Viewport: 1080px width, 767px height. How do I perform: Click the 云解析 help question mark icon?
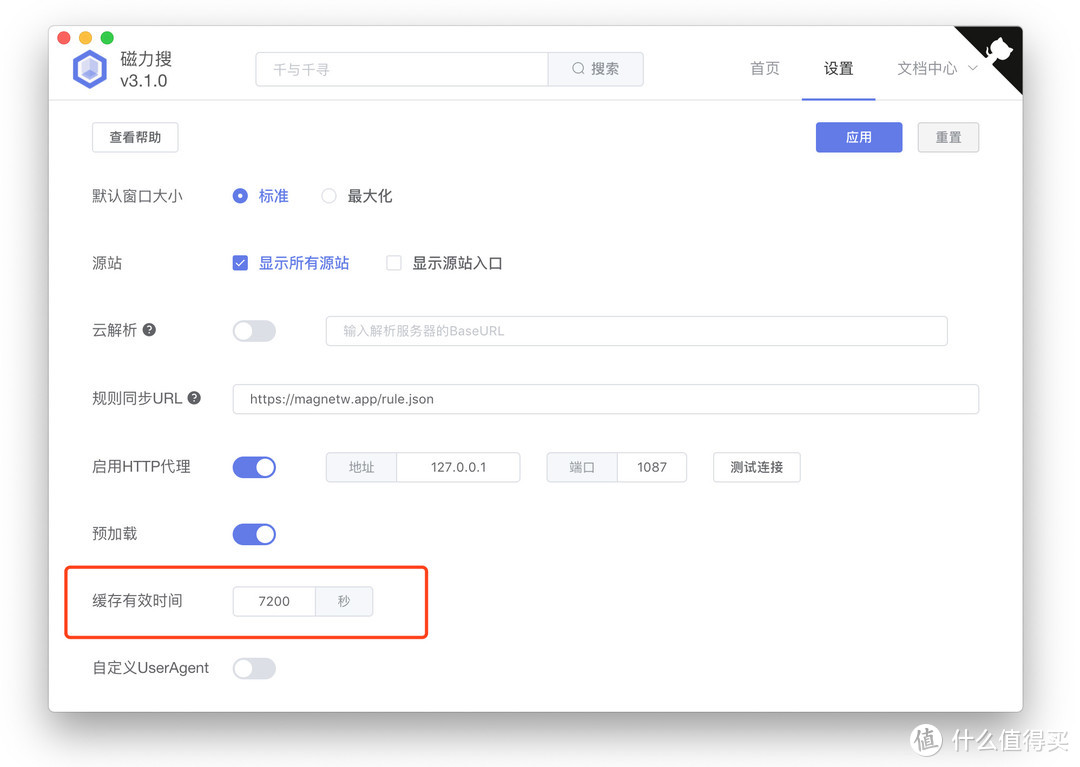(149, 330)
